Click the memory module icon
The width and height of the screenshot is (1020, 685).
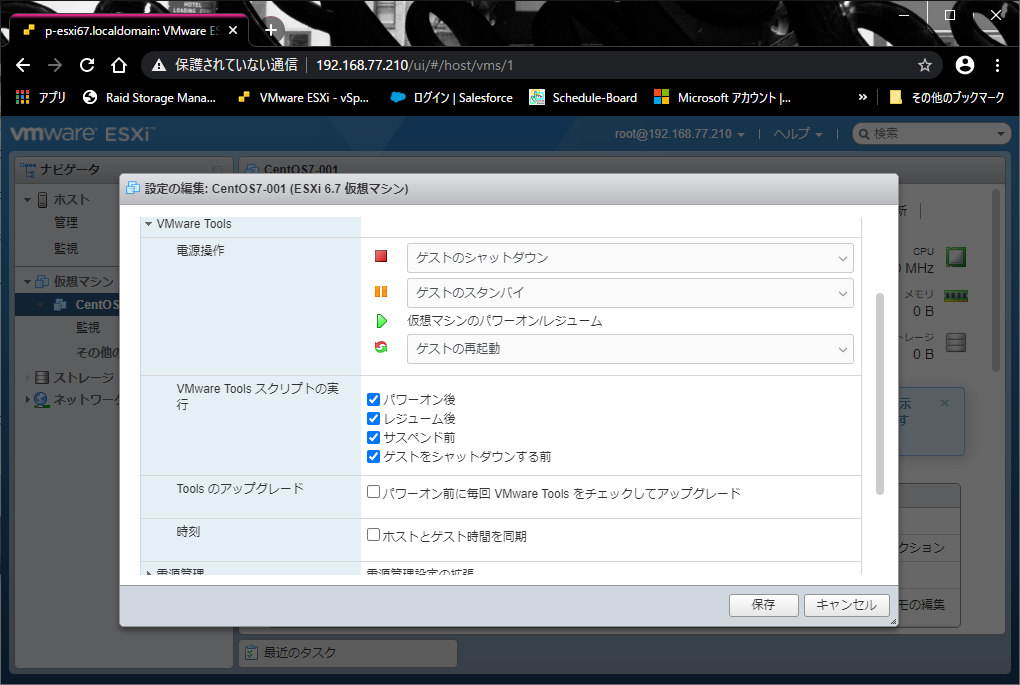956,296
